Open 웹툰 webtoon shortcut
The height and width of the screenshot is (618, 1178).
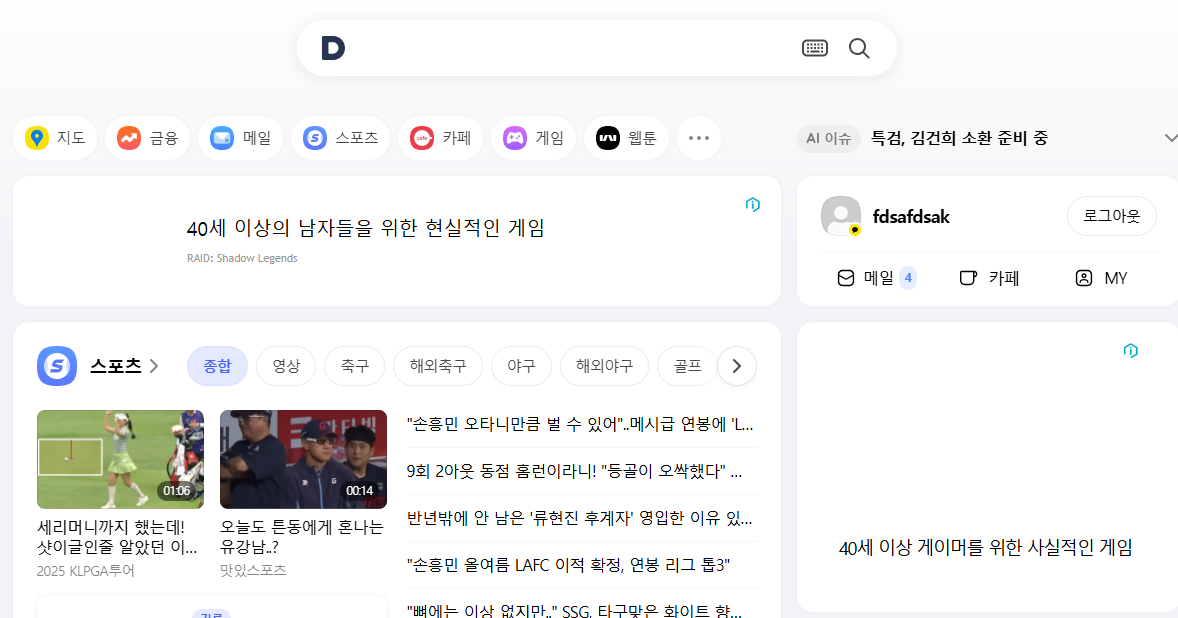tap(627, 138)
